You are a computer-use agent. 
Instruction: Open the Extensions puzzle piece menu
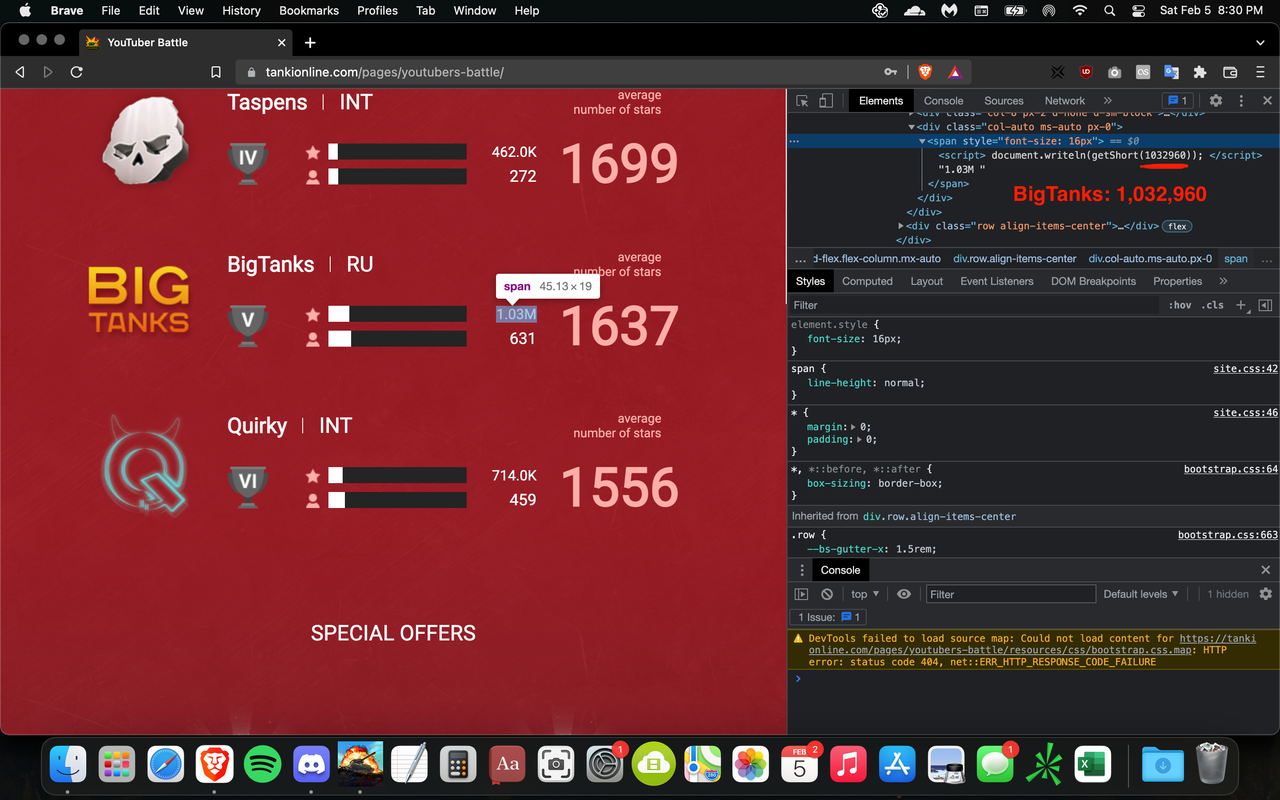[1200, 72]
